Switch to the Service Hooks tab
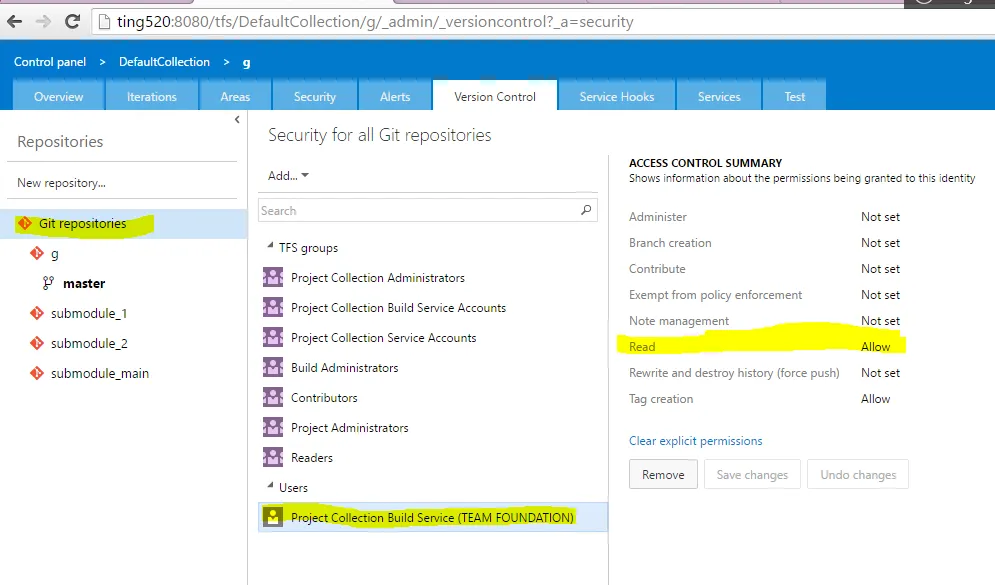Screen dimensions: 995x585 click(x=616, y=97)
